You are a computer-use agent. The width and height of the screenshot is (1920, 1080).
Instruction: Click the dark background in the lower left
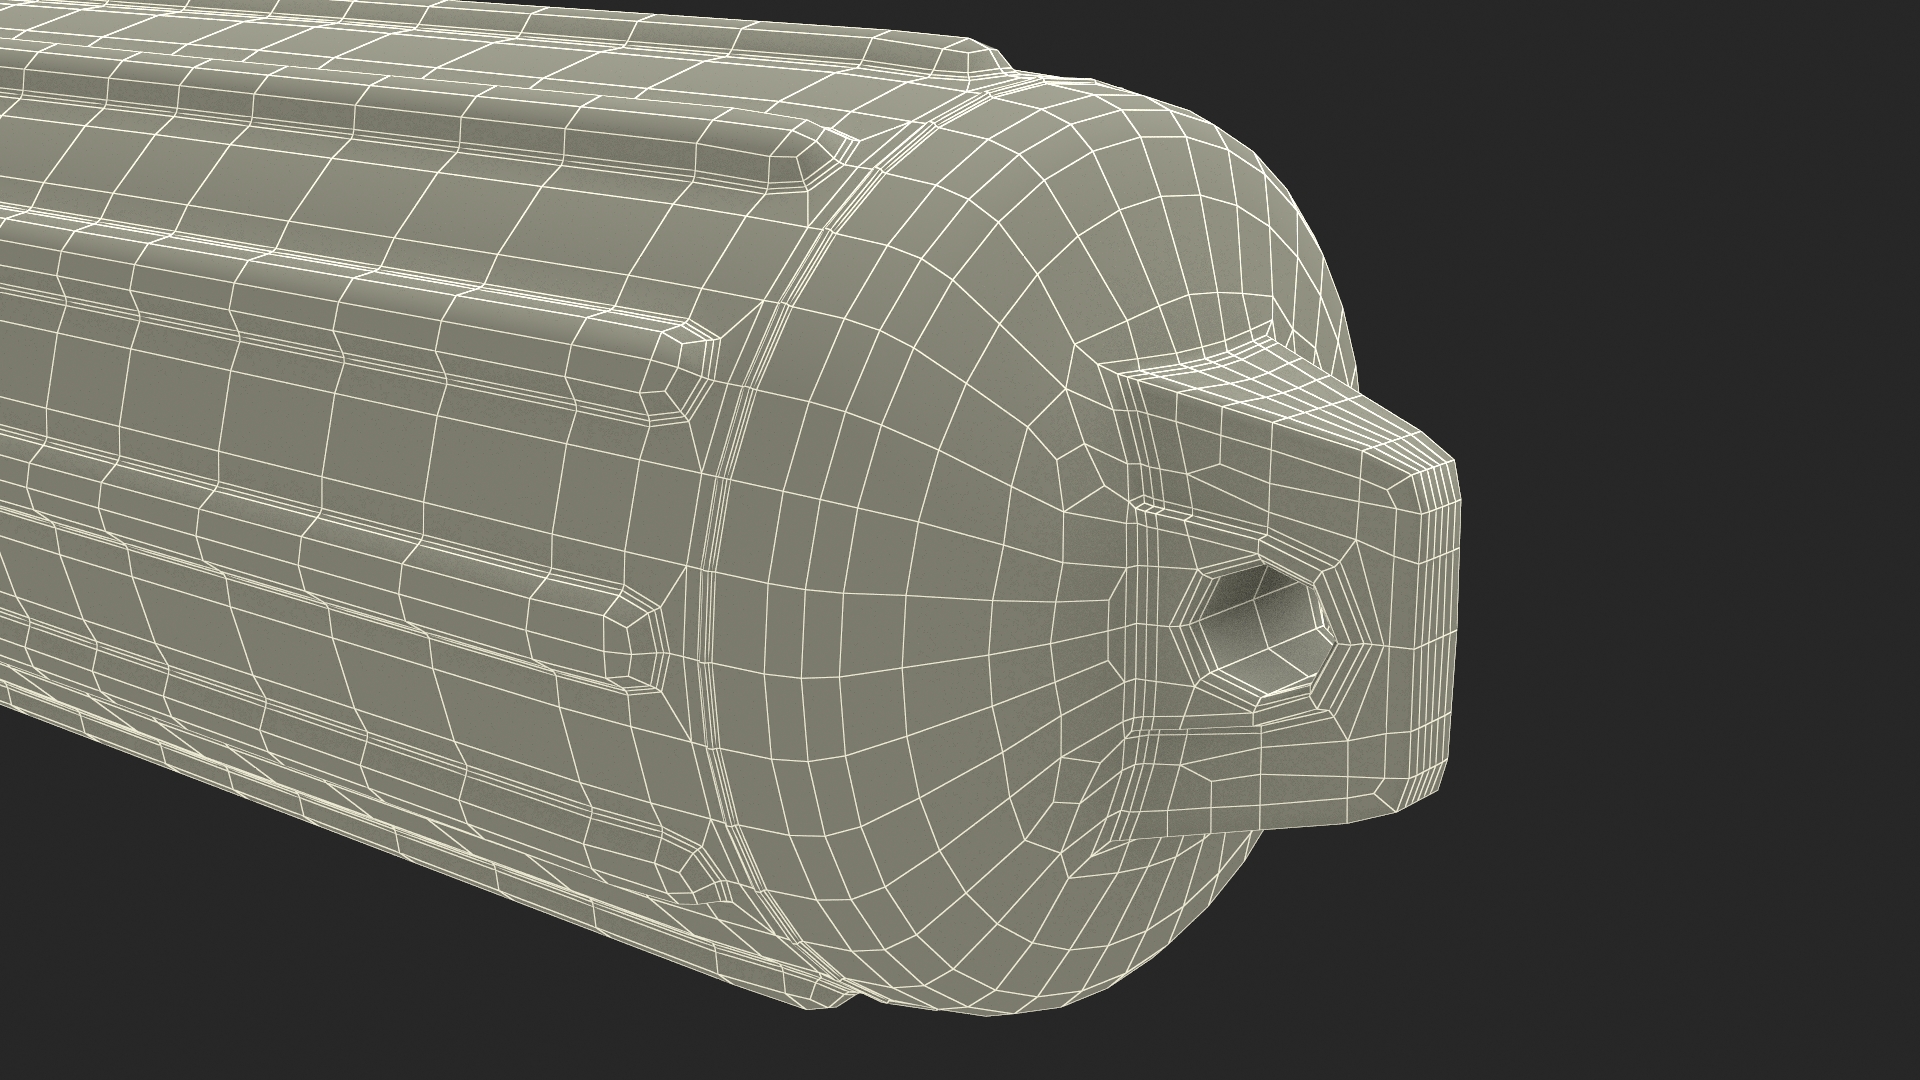[x=200, y=950]
